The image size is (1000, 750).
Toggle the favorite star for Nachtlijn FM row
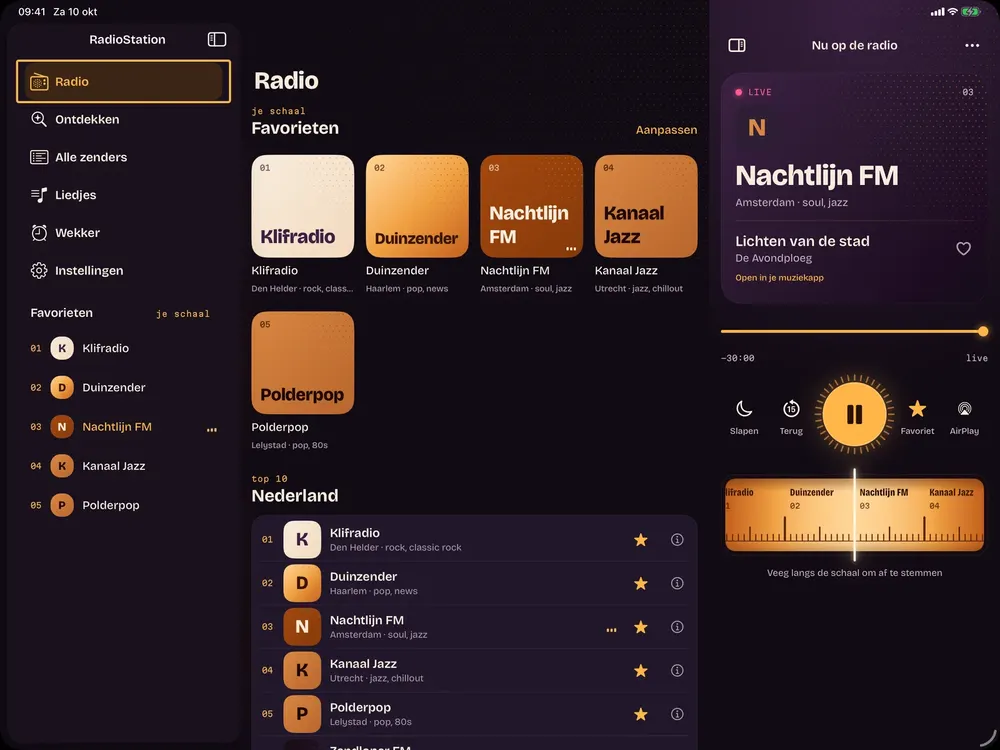(640, 627)
